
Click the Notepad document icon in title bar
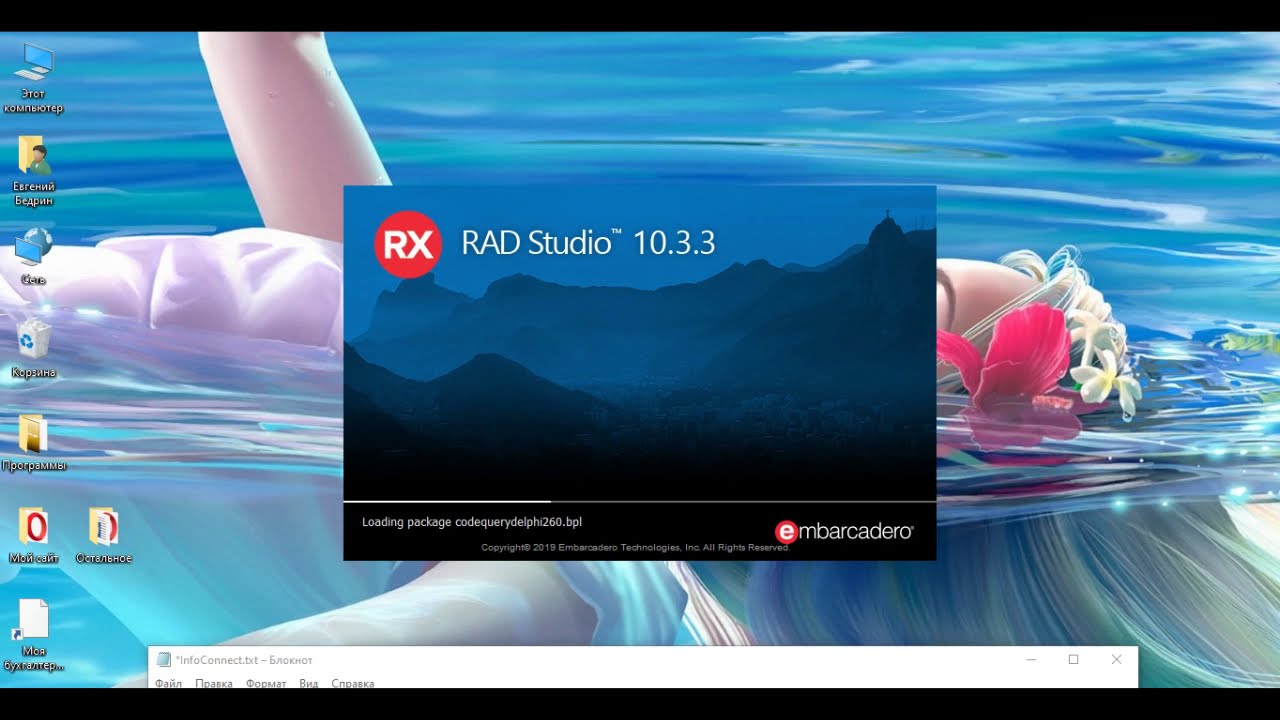tap(164, 660)
